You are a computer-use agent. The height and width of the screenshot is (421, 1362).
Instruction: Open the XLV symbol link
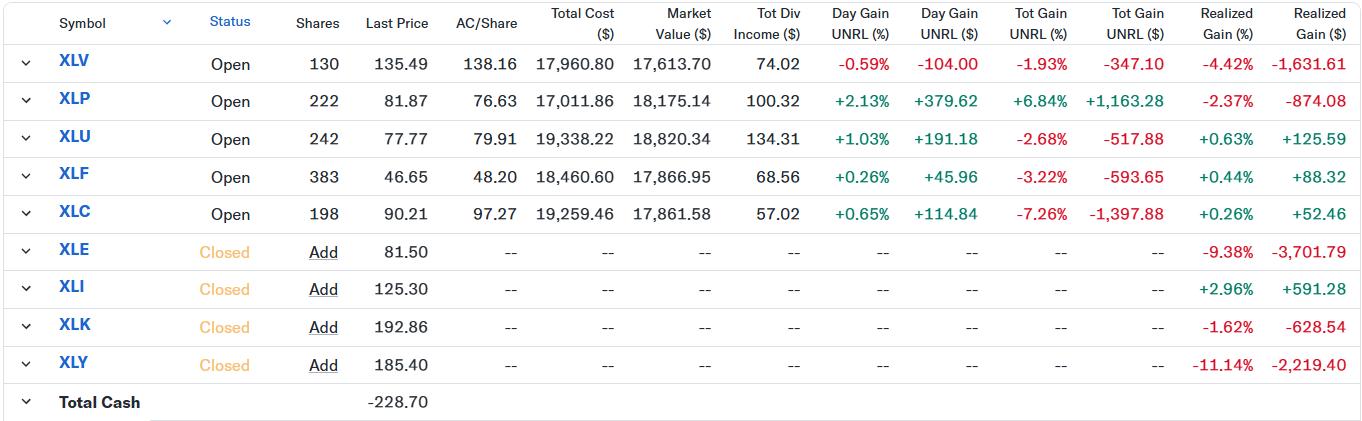[74, 61]
